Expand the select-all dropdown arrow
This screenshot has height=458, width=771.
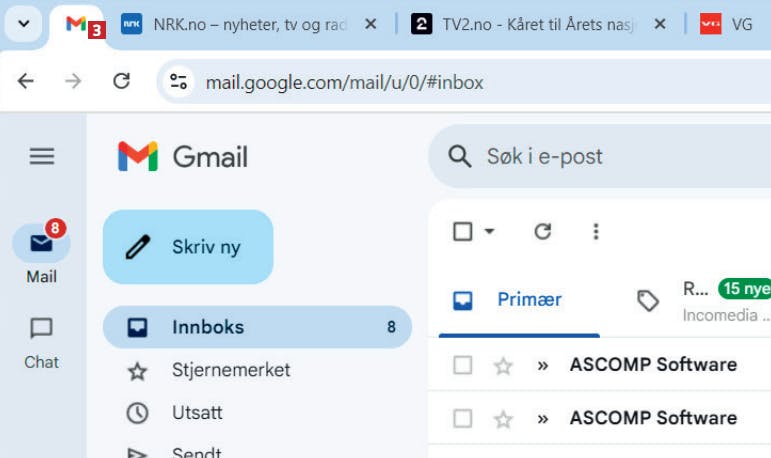490,232
